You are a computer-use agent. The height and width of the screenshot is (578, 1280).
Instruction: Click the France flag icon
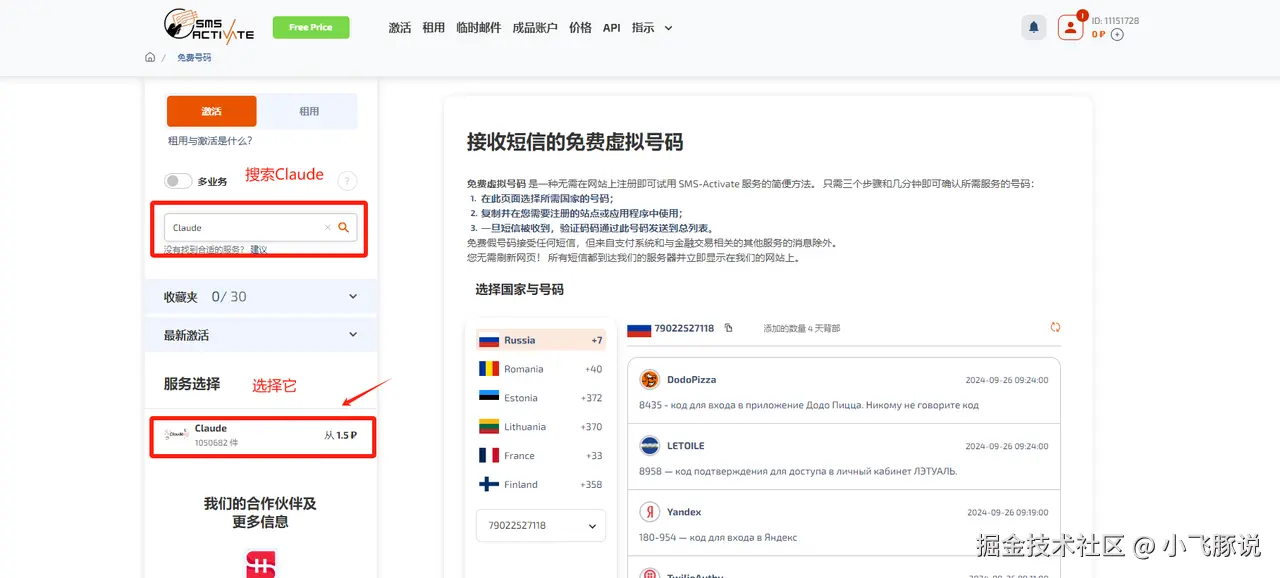click(x=489, y=456)
